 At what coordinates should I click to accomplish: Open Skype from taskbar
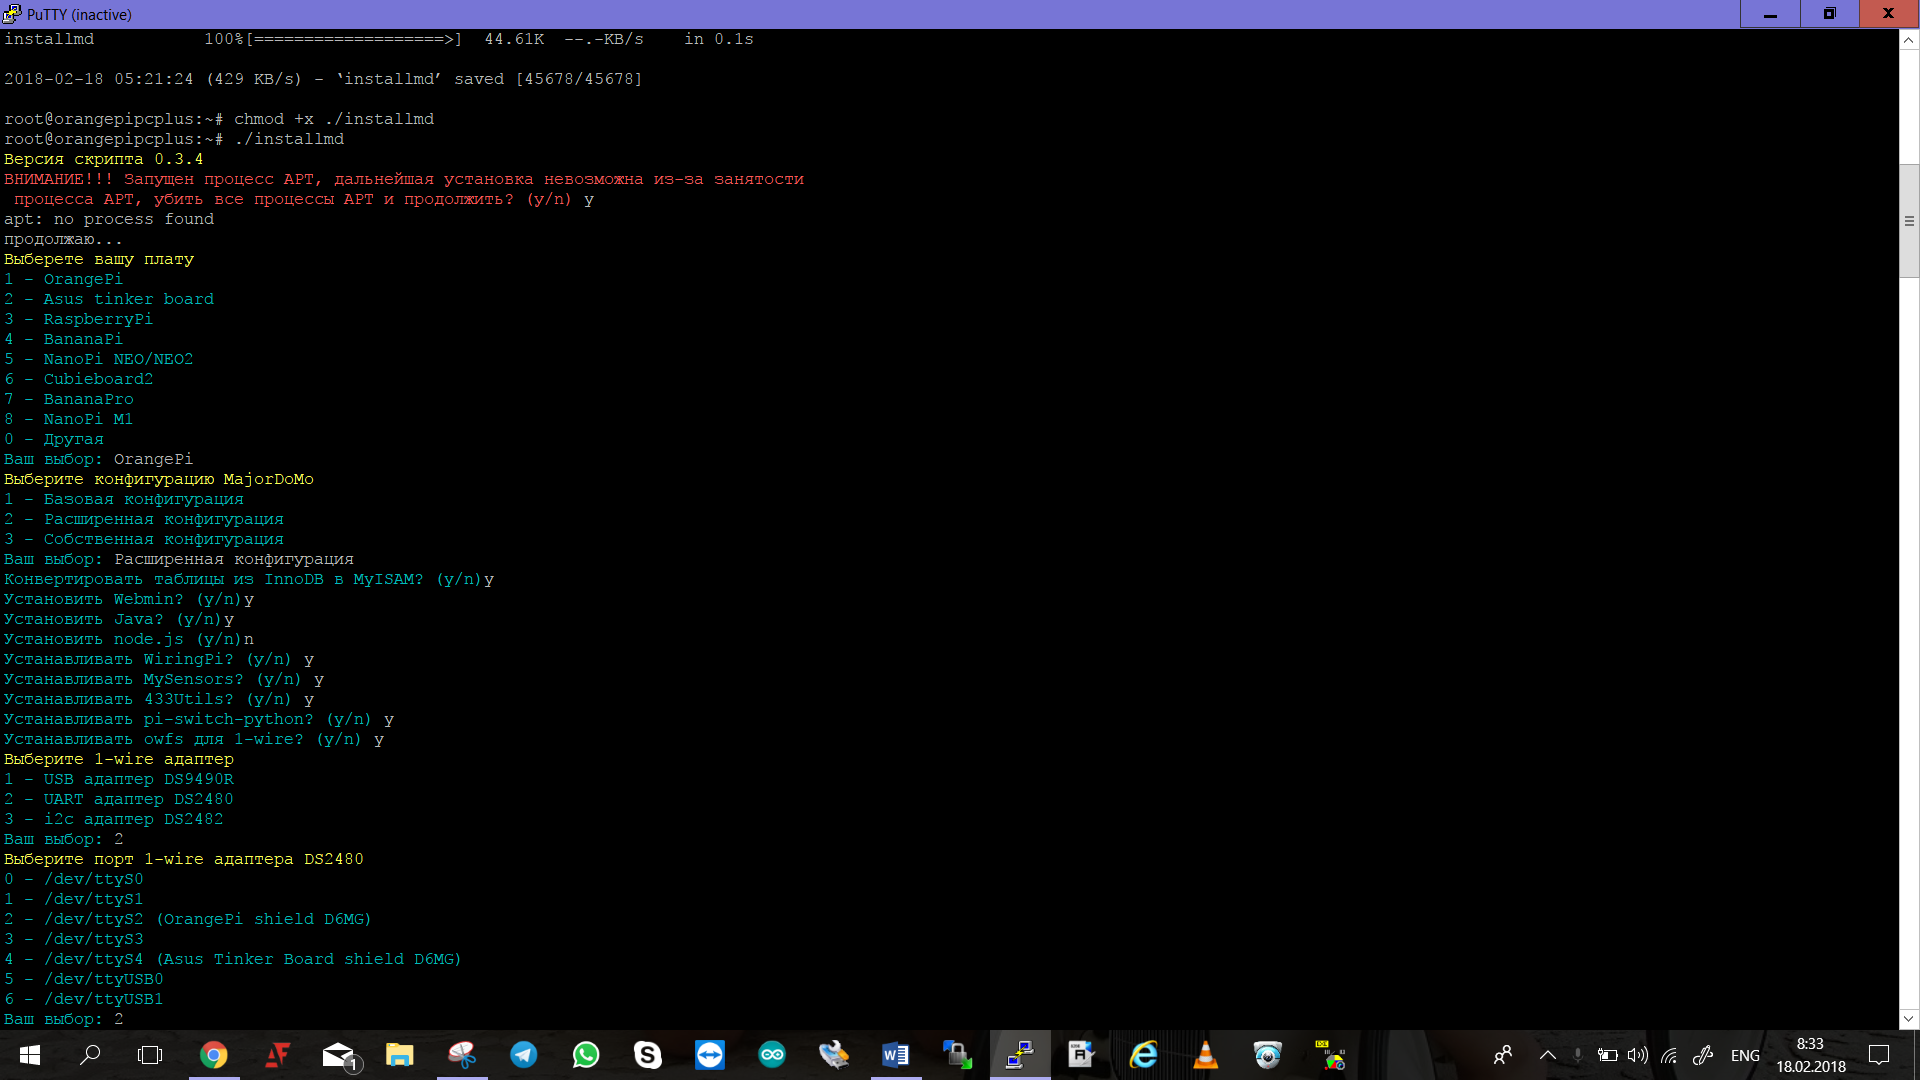point(648,1055)
